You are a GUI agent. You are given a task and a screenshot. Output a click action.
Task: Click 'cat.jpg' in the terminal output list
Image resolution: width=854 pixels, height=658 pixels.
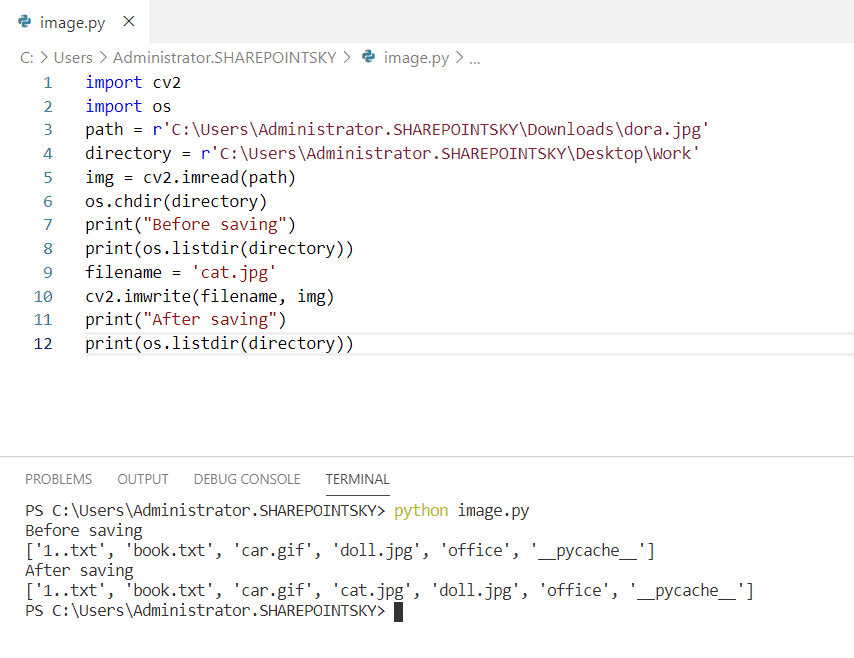click(x=372, y=591)
